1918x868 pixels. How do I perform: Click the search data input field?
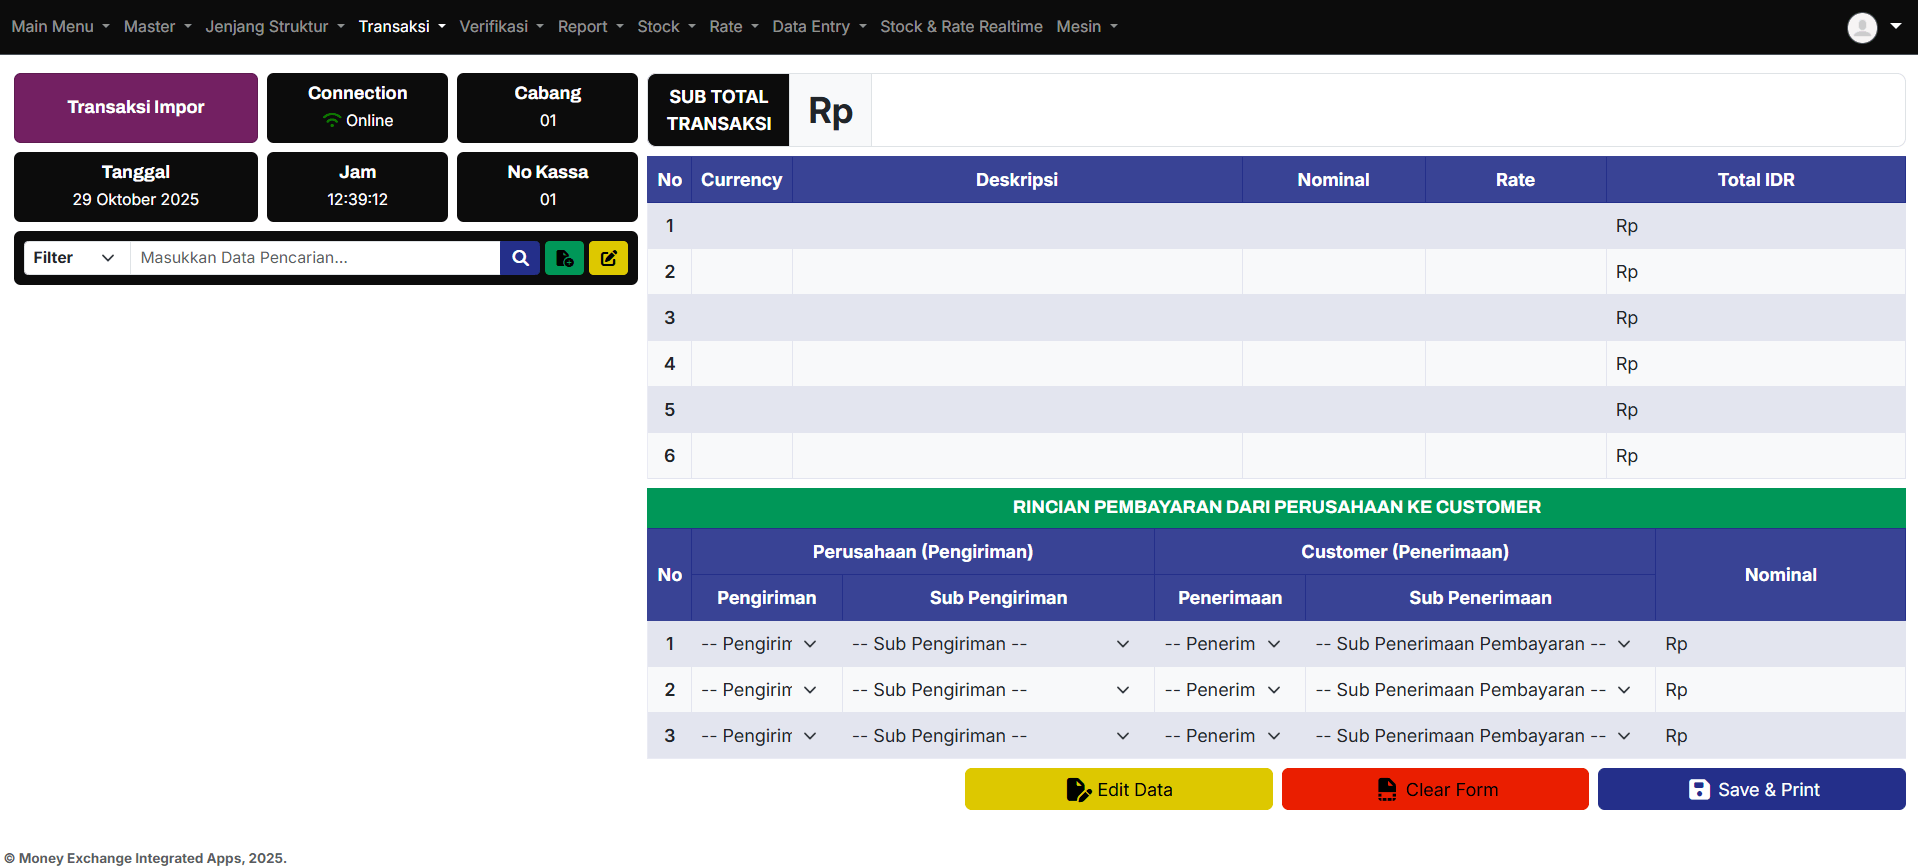(315, 258)
